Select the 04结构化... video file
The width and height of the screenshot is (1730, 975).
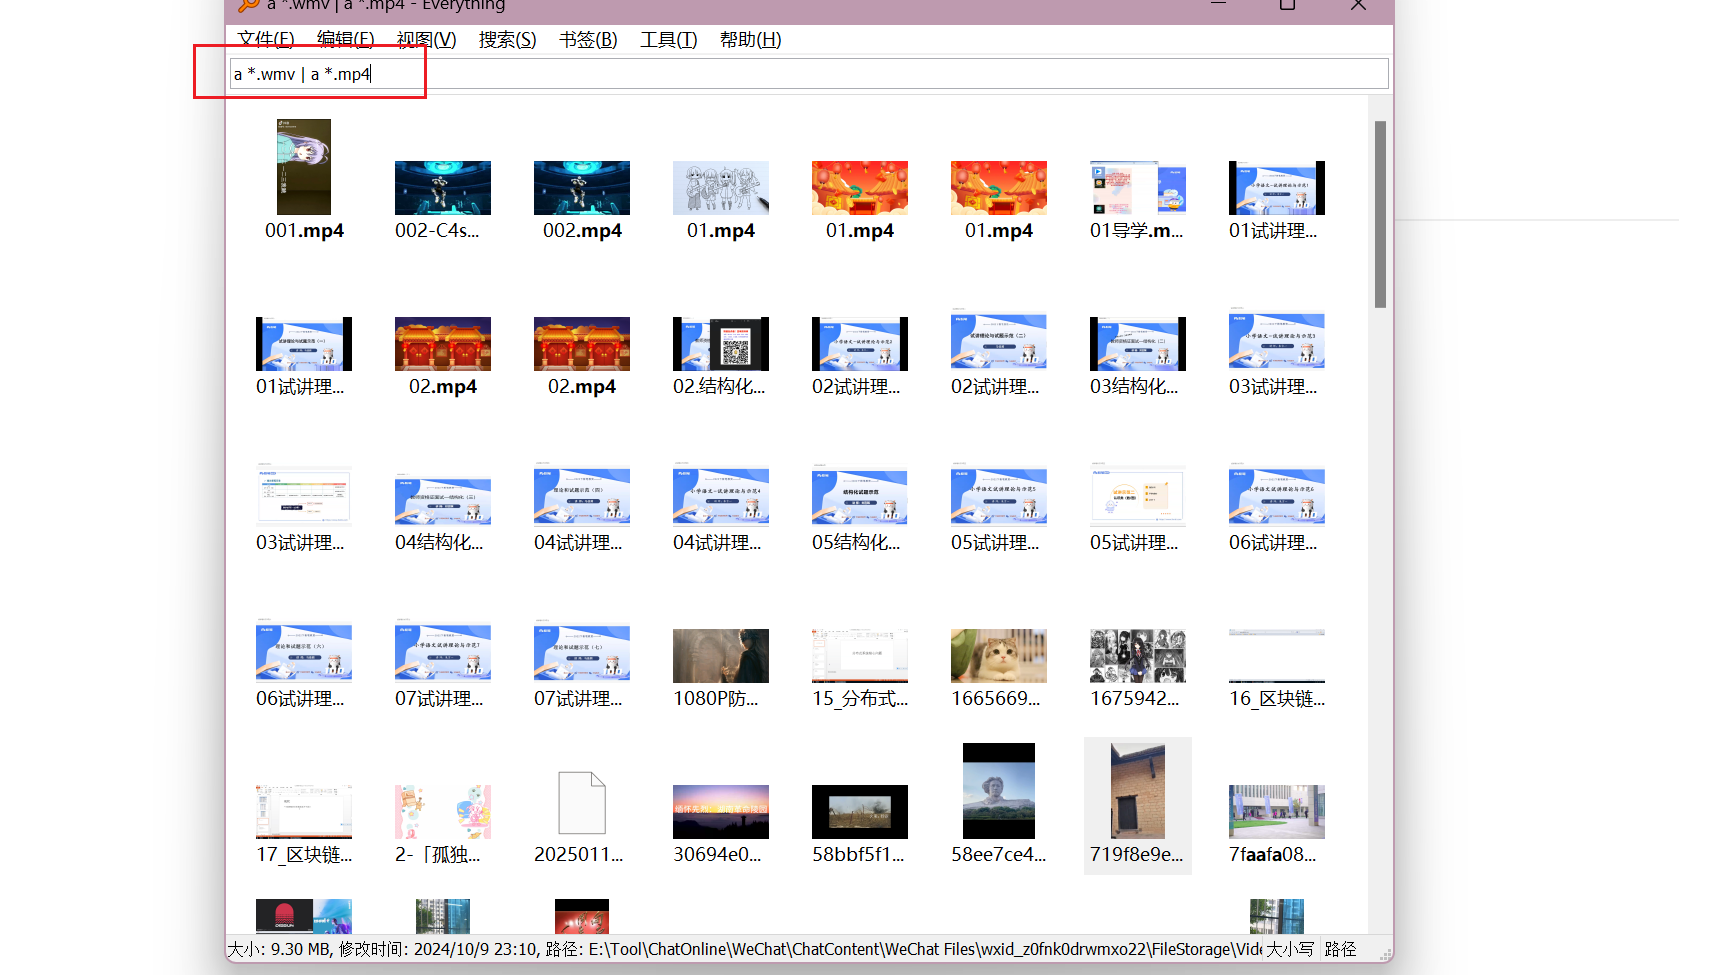click(443, 512)
